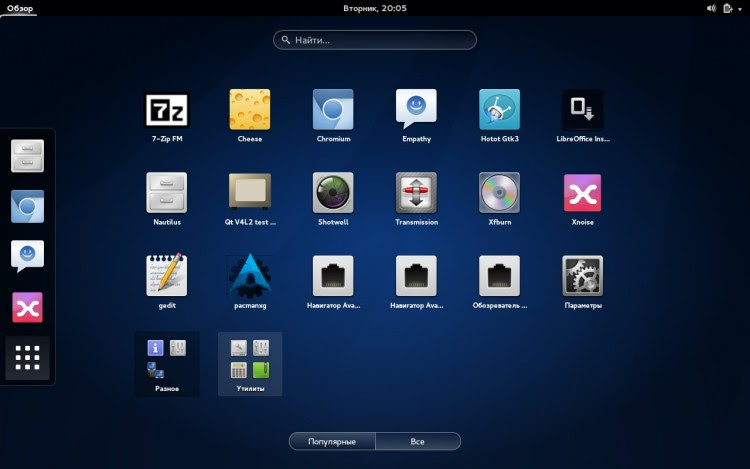
Task: Expand the Утилиты app folder
Action: point(250,364)
